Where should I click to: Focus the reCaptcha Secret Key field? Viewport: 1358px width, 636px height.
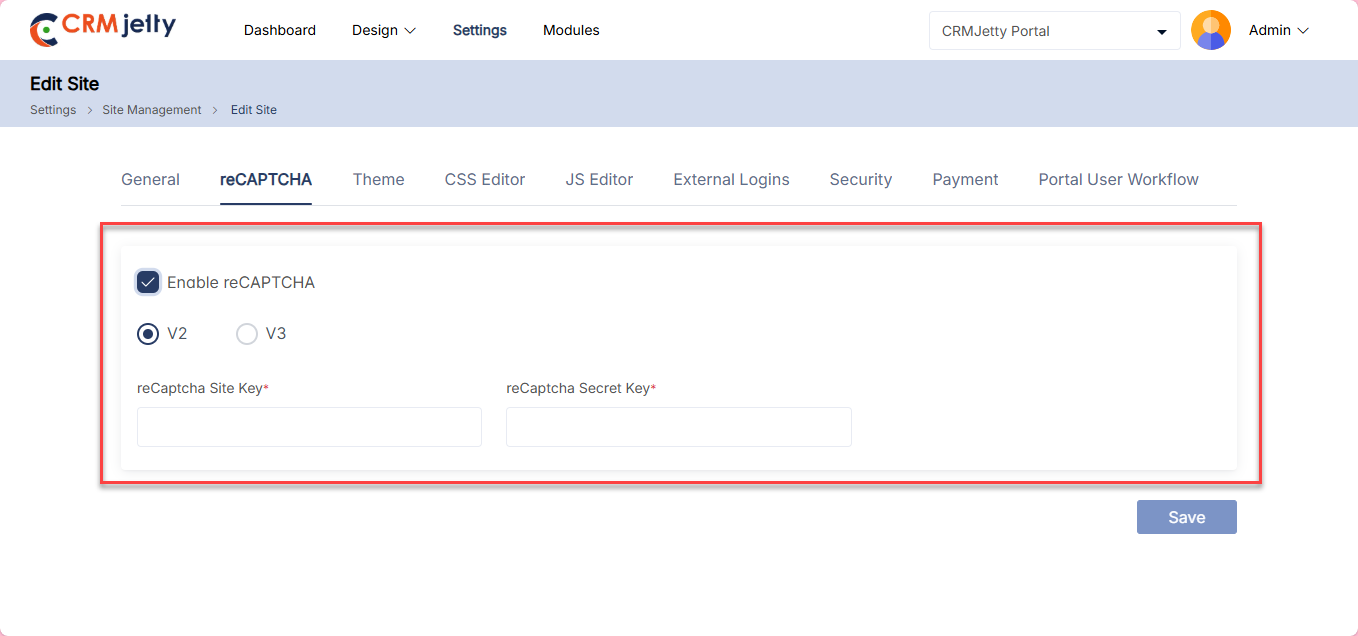click(678, 427)
